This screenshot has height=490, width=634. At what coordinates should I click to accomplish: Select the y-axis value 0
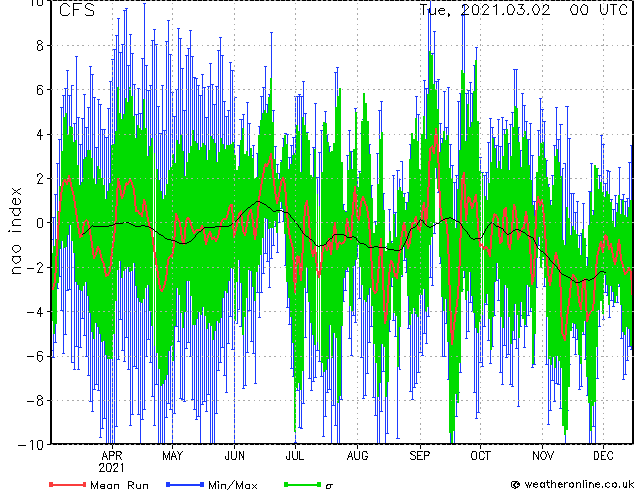pos(40,223)
